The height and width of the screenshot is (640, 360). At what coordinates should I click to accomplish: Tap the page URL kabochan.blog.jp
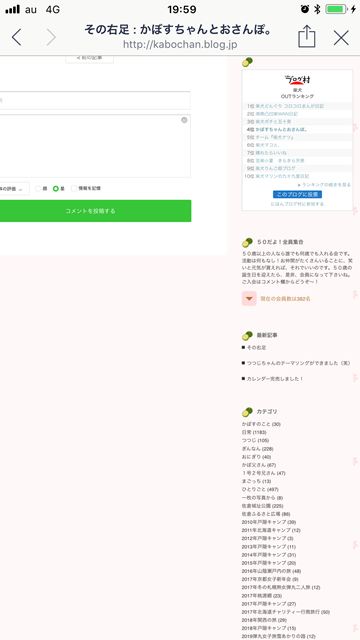pos(180,44)
